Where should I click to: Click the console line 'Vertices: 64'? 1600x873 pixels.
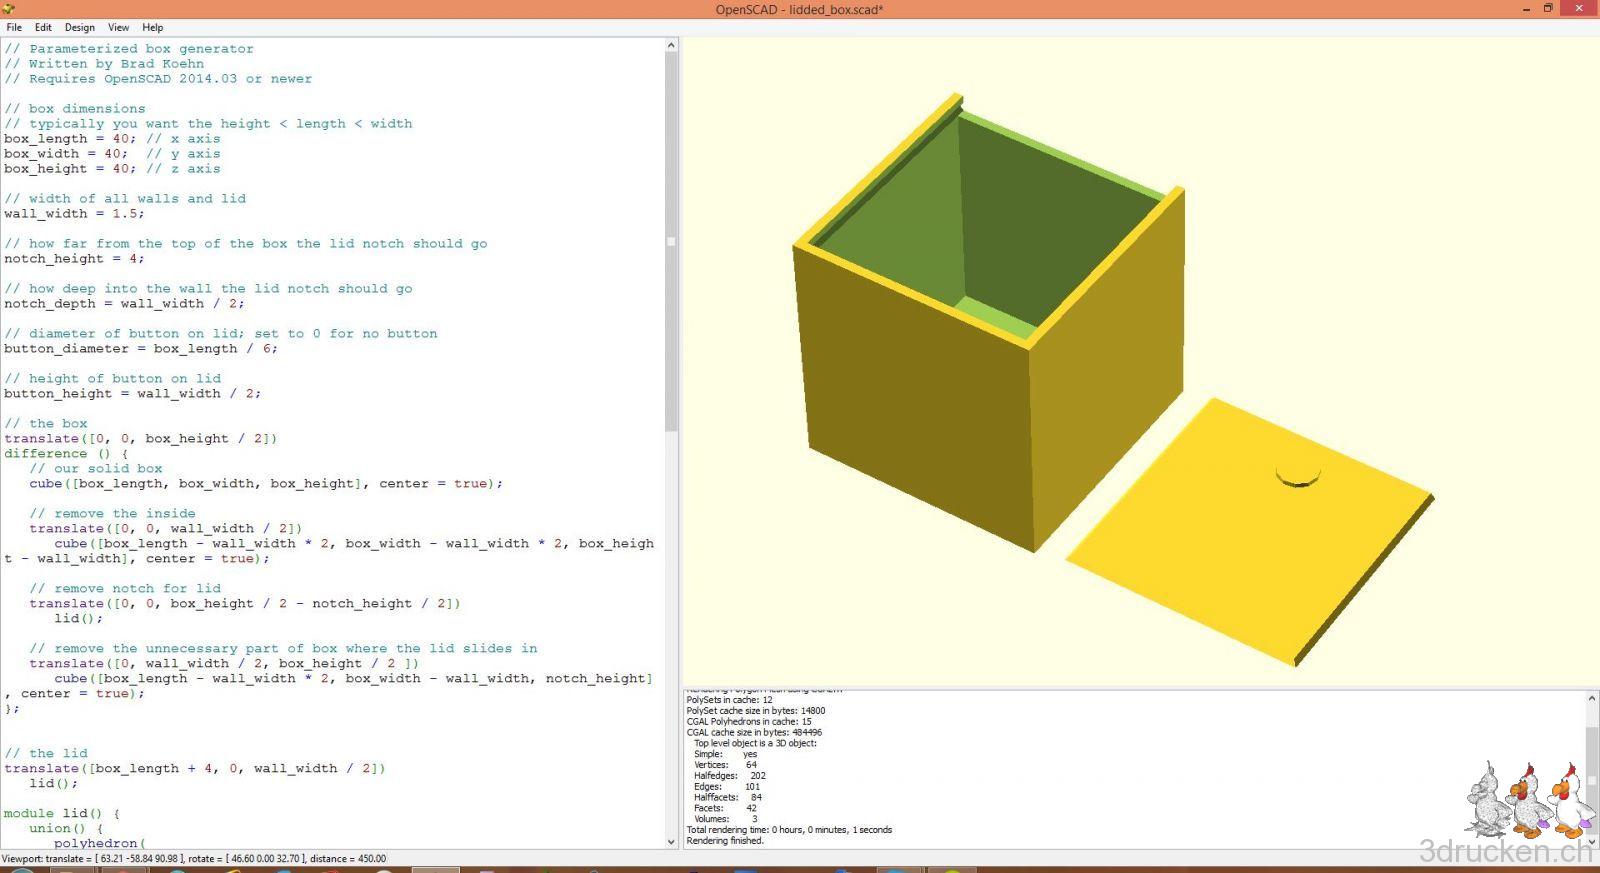tap(725, 765)
